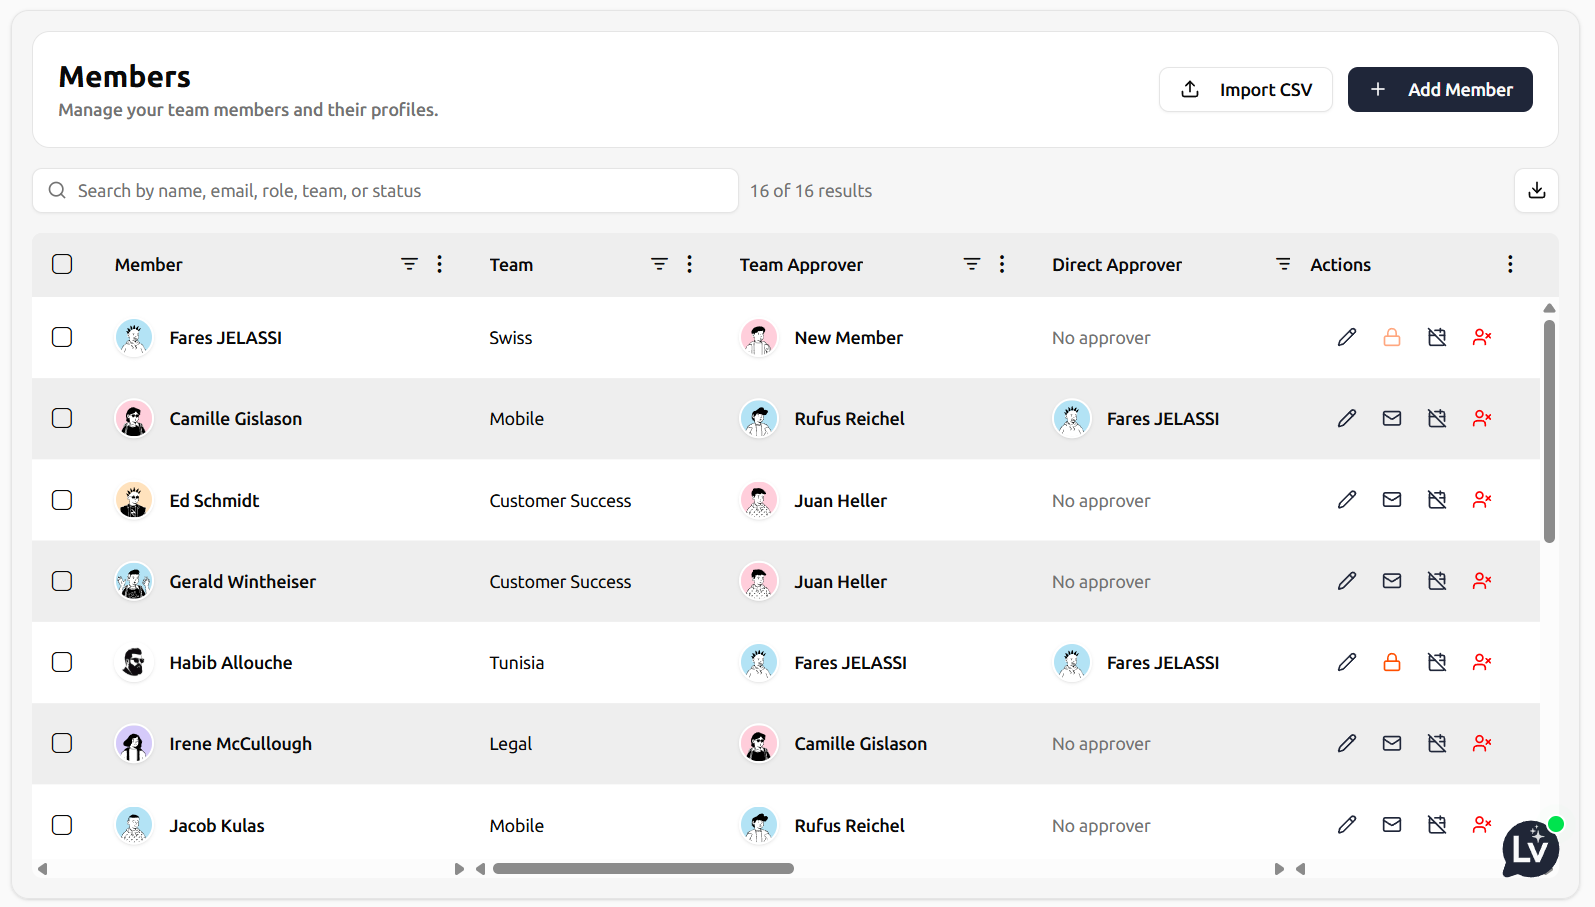
Task: Click orange lock icon for Habib Allouche
Action: coord(1392,662)
